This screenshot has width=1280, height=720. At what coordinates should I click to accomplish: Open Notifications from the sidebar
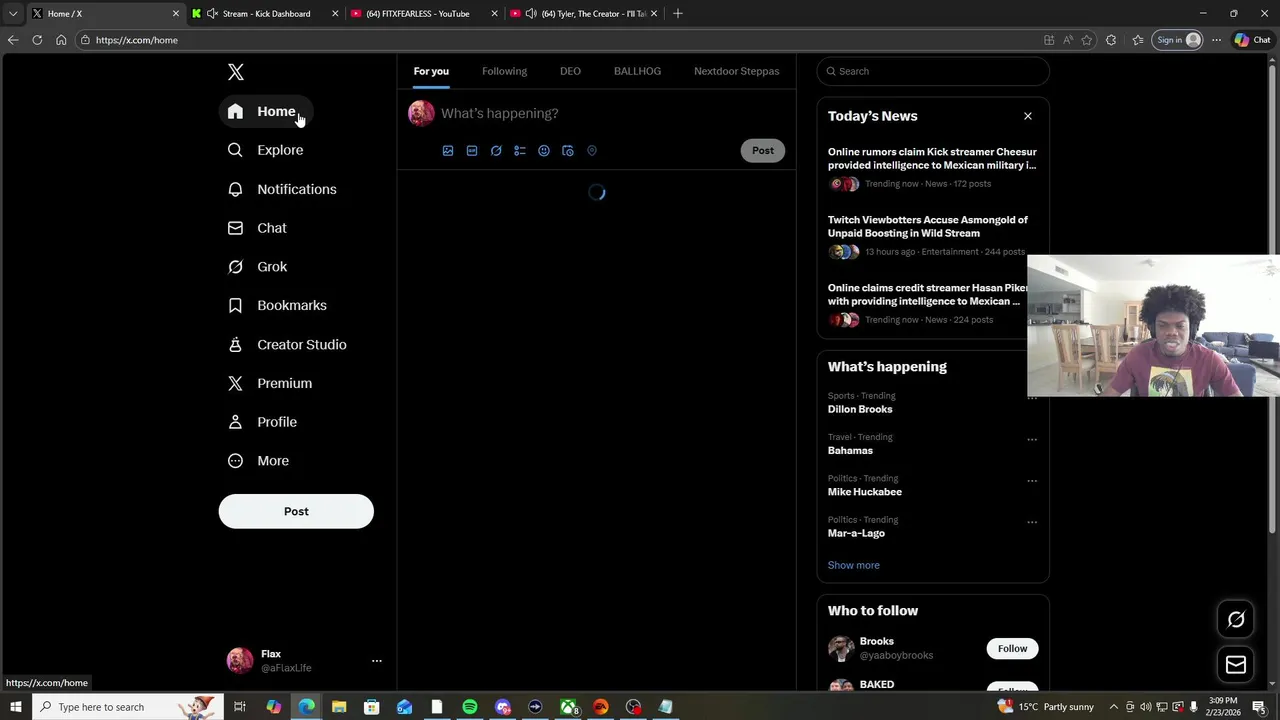[283, 189]
